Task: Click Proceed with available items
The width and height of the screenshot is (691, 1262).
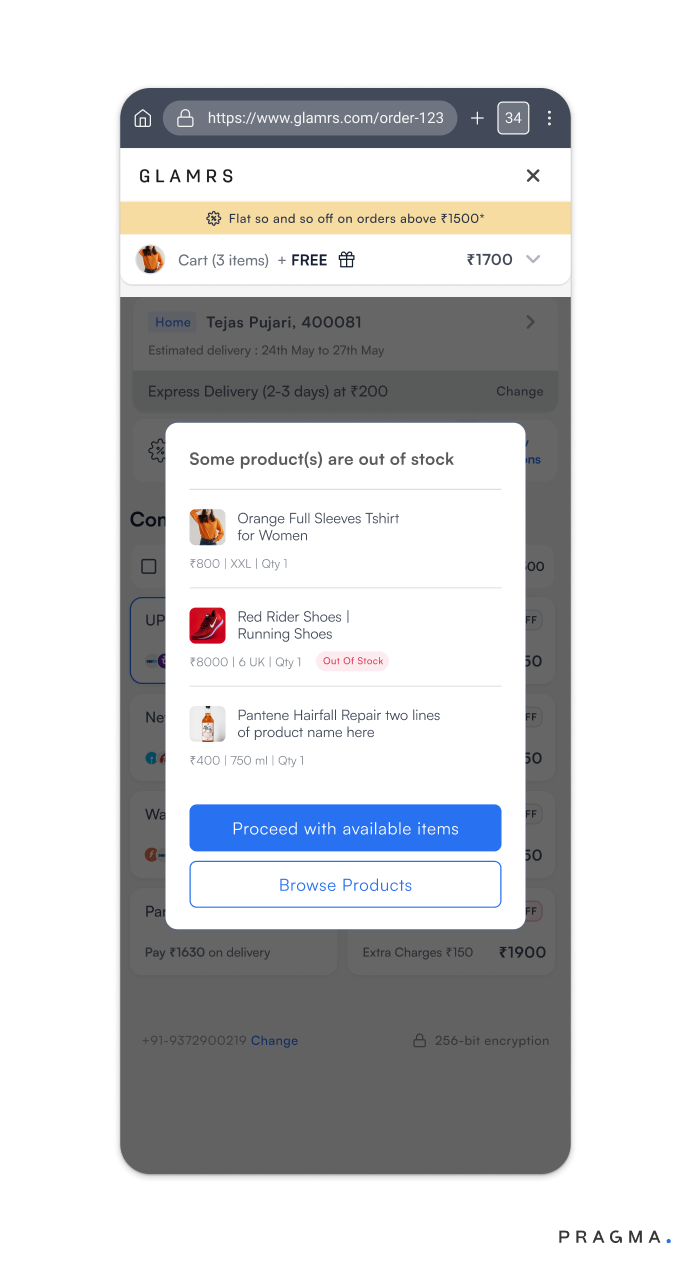Action: coord(345,828)
